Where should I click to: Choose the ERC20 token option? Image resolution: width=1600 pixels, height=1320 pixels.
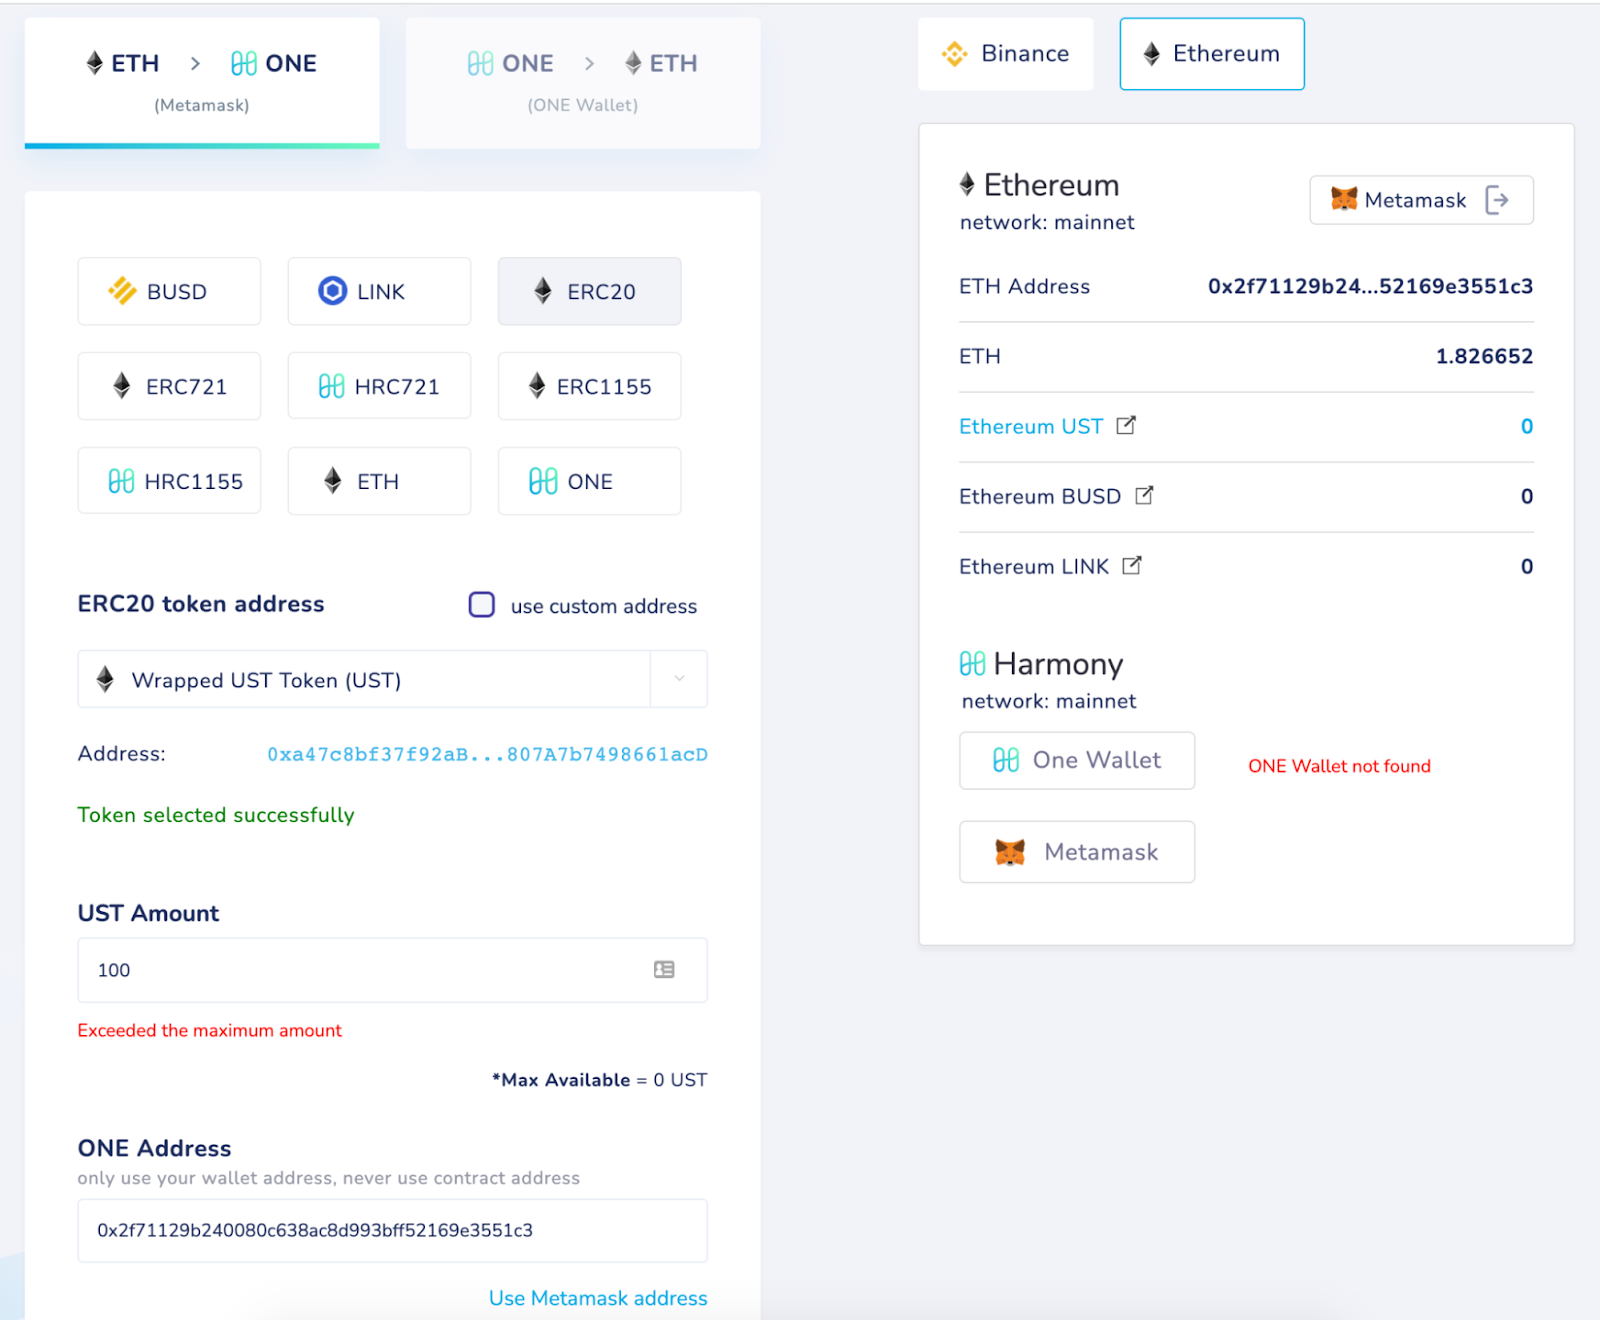coord(589,291)
